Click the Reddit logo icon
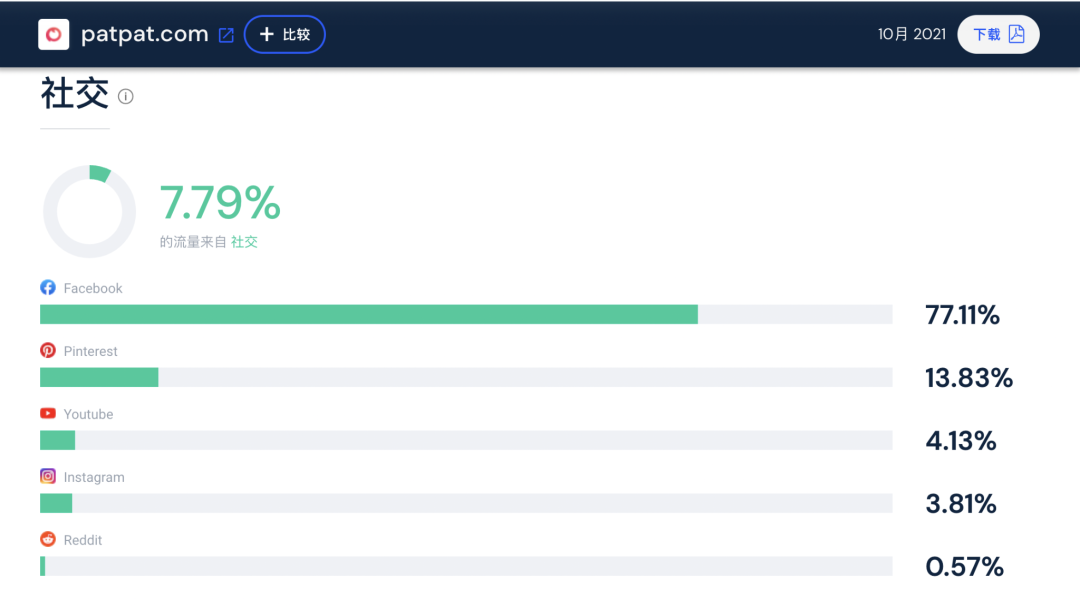The width and height of the screenshot is (1080, 608). (x=48, y=540)
